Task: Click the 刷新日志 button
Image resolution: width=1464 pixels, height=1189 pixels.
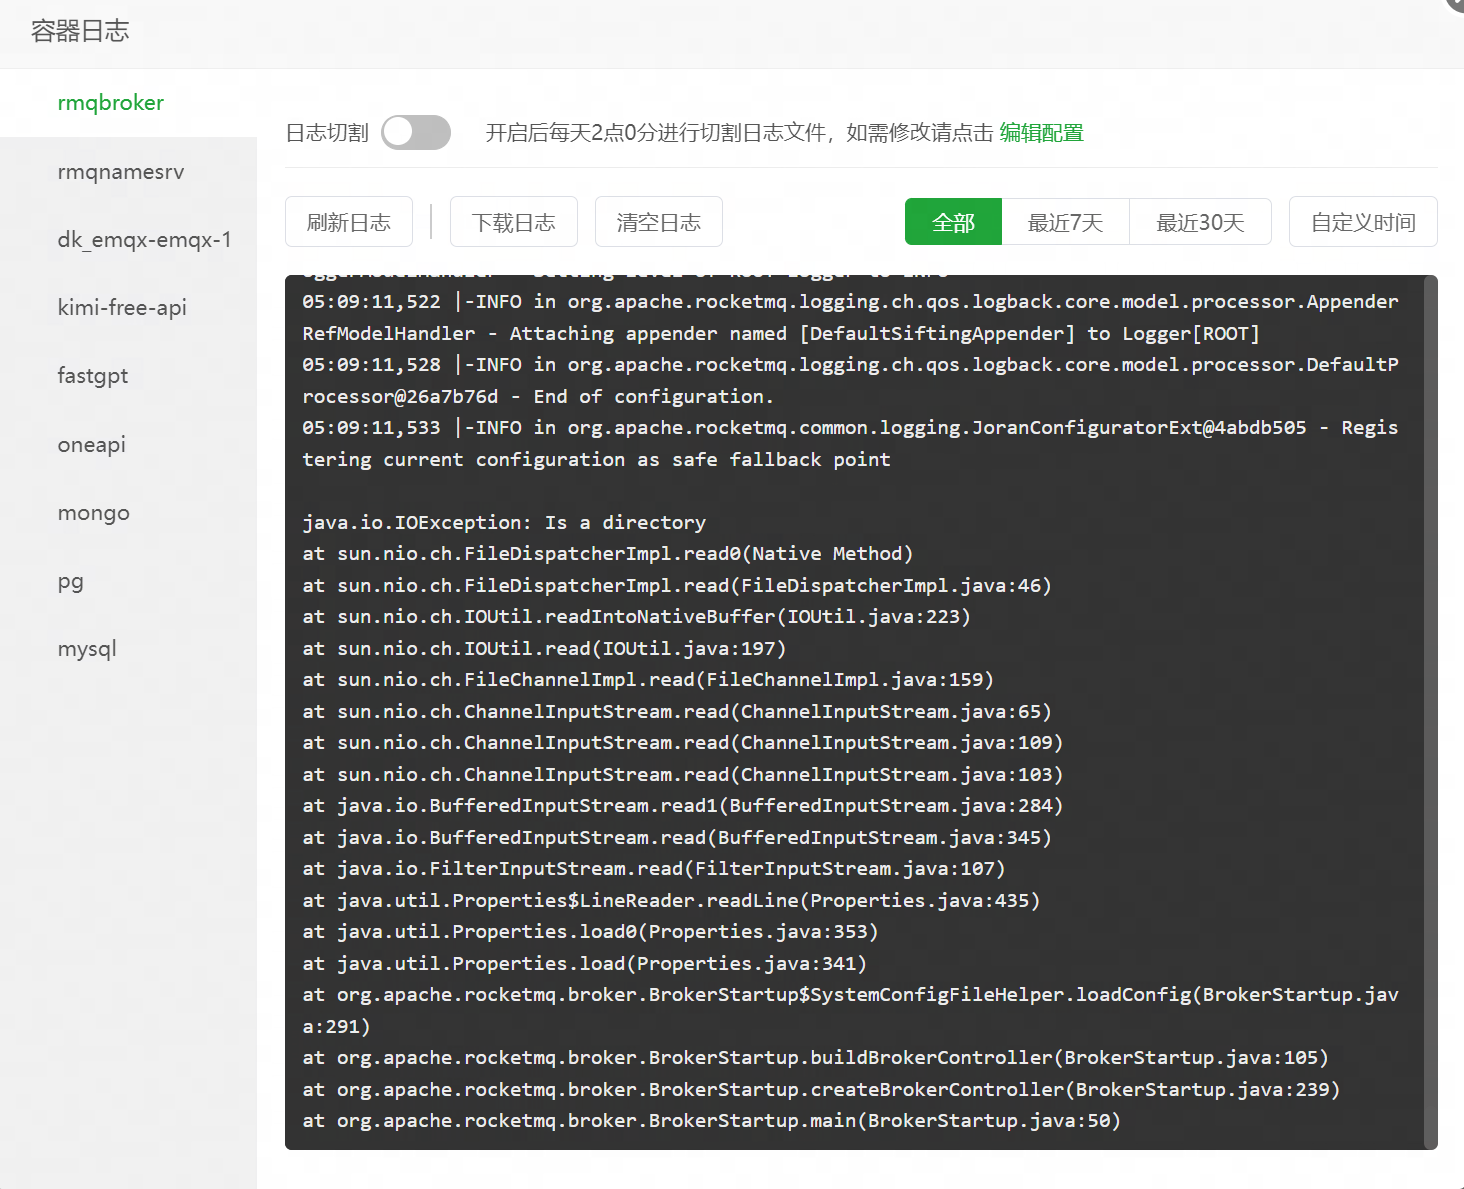Action: 349,222
